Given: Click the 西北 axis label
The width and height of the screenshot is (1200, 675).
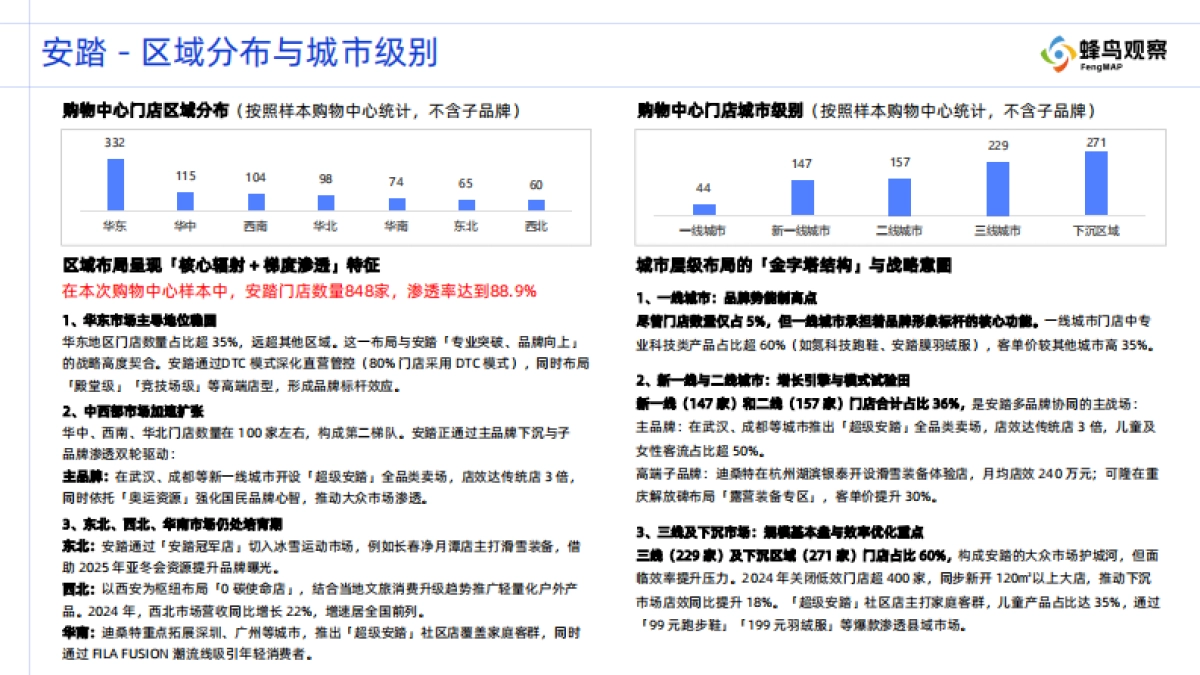Looking at the screenshot, I should 536,225.
